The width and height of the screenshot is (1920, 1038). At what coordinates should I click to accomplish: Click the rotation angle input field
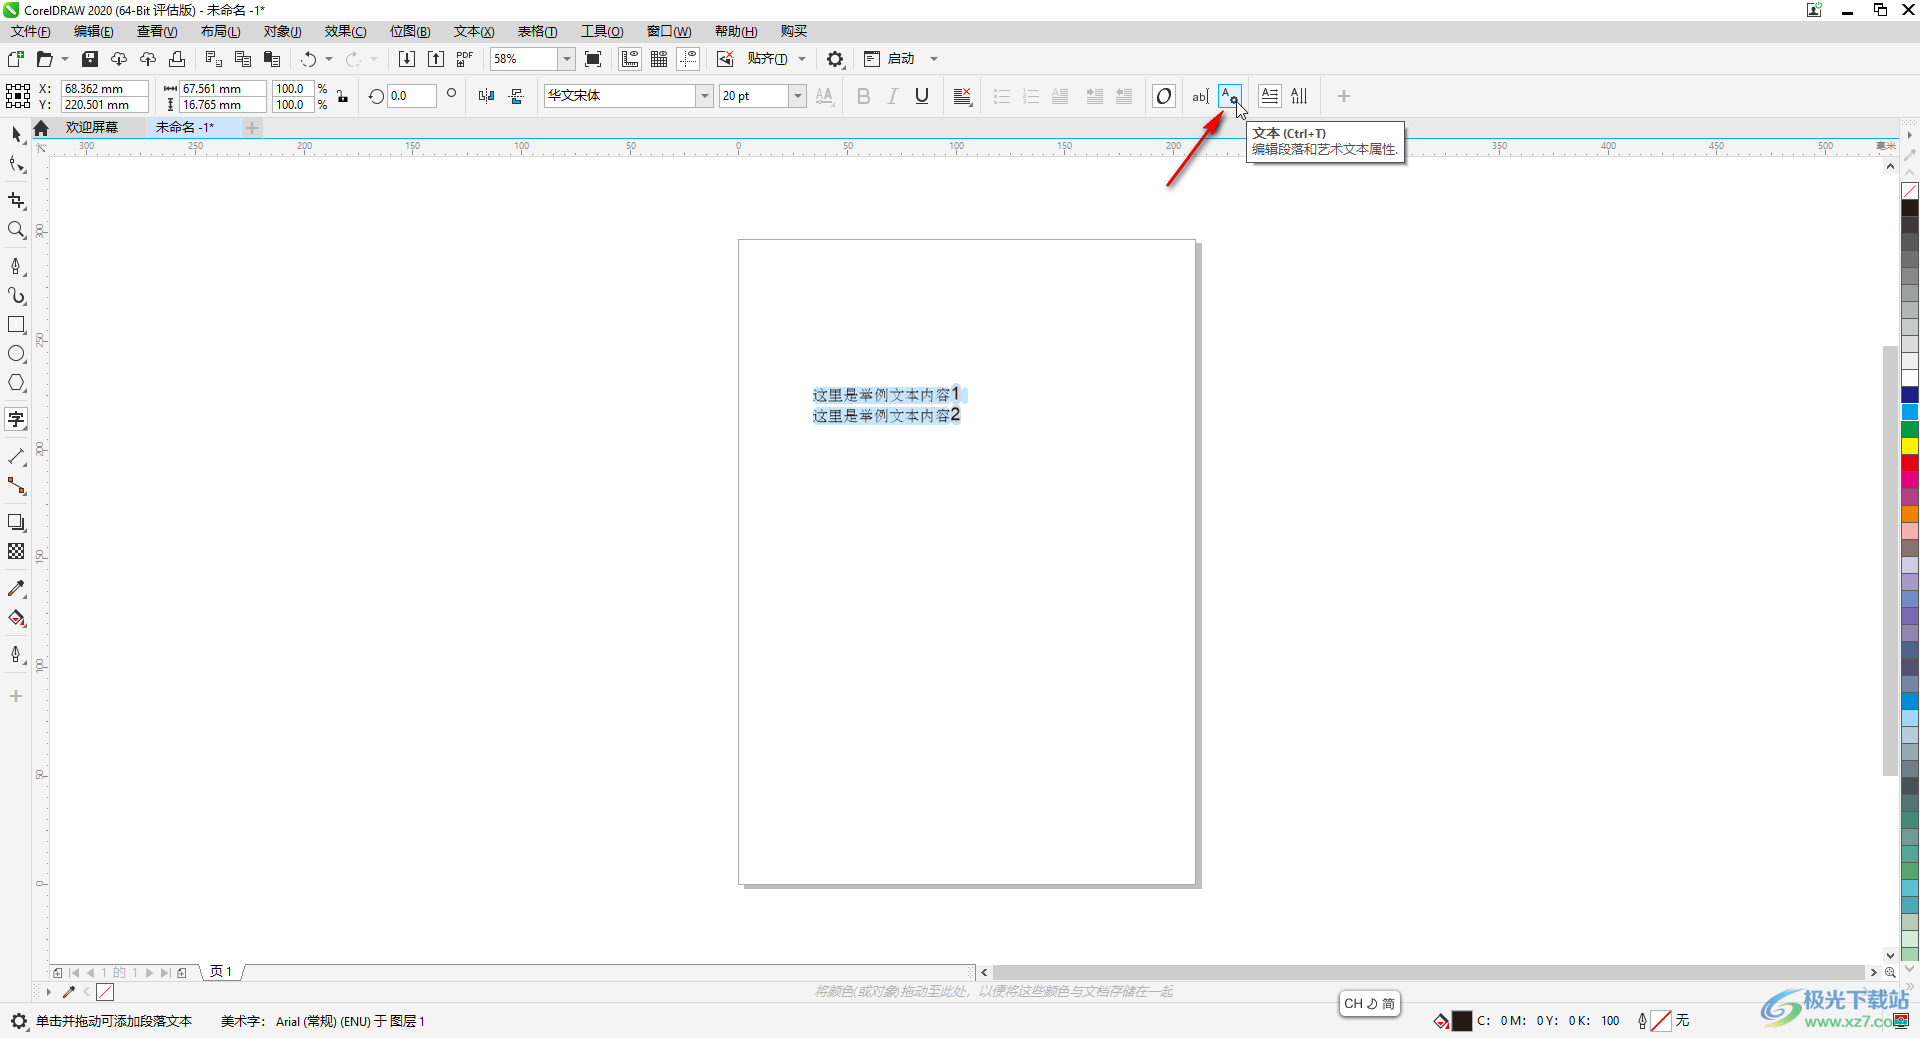(412, 96)
